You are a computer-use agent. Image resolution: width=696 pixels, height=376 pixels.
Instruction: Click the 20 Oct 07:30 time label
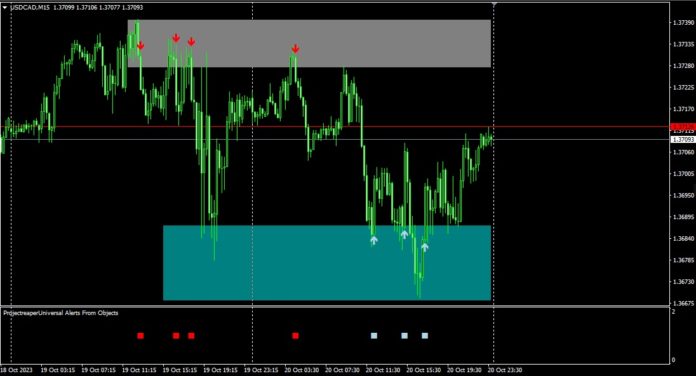click(342, 370)
